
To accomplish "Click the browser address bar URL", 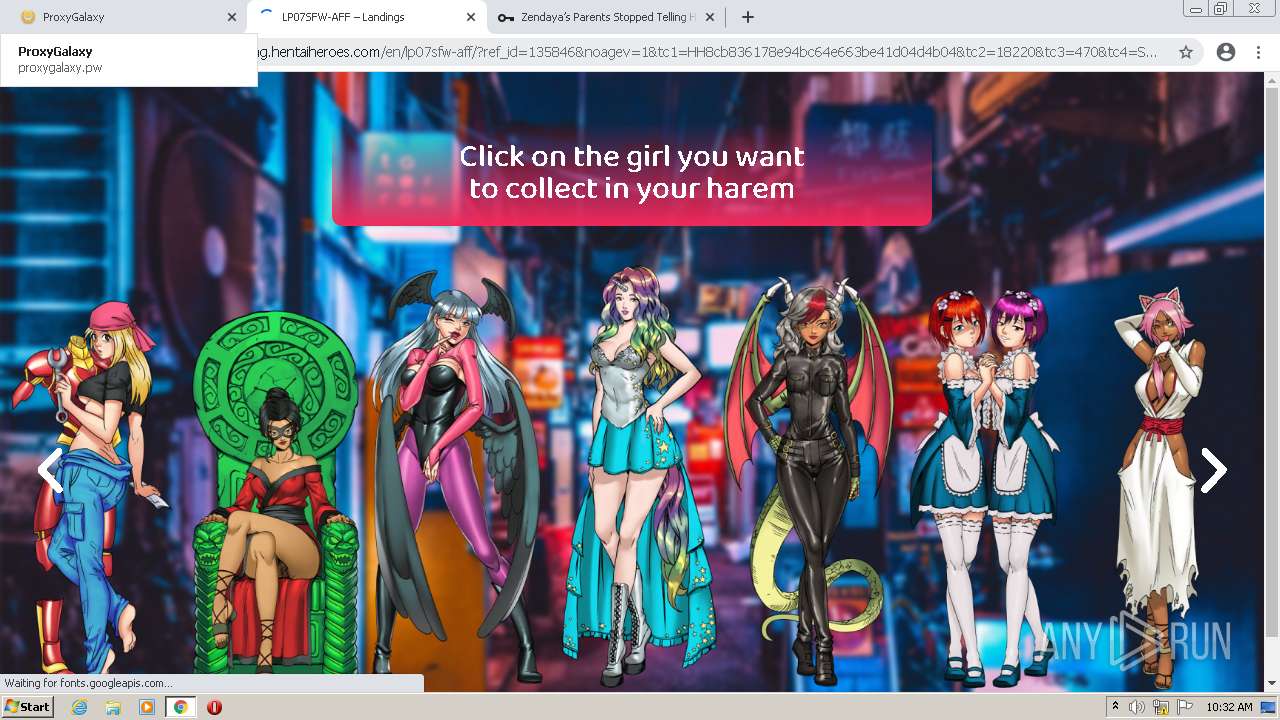I will coord(707,52).
